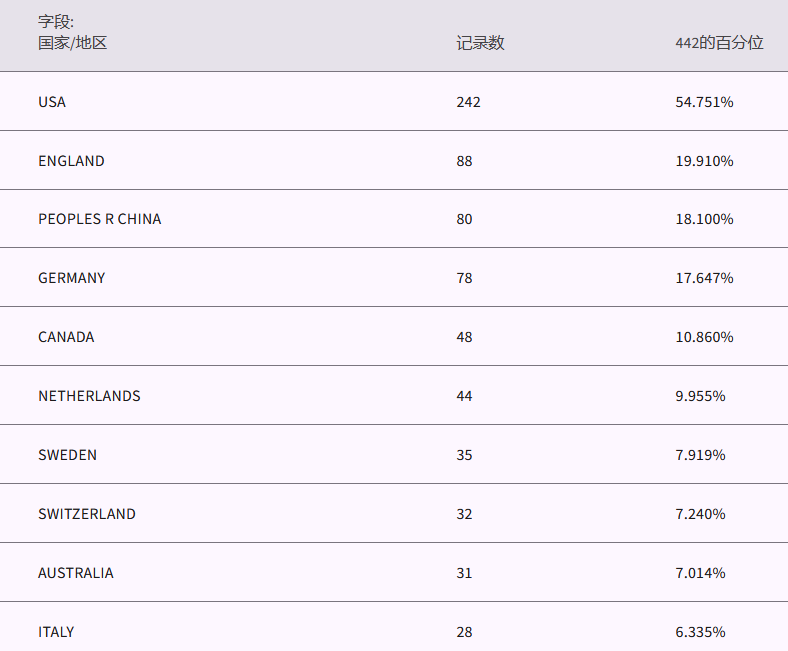788x651 pixels.
Task: Click record count 44 for Netherlands
Action: coord(464,396)
